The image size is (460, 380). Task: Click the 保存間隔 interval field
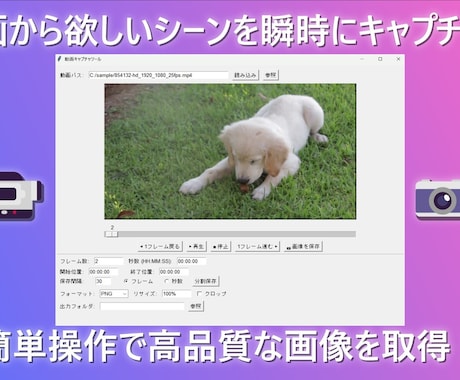[x=103, y=281]
